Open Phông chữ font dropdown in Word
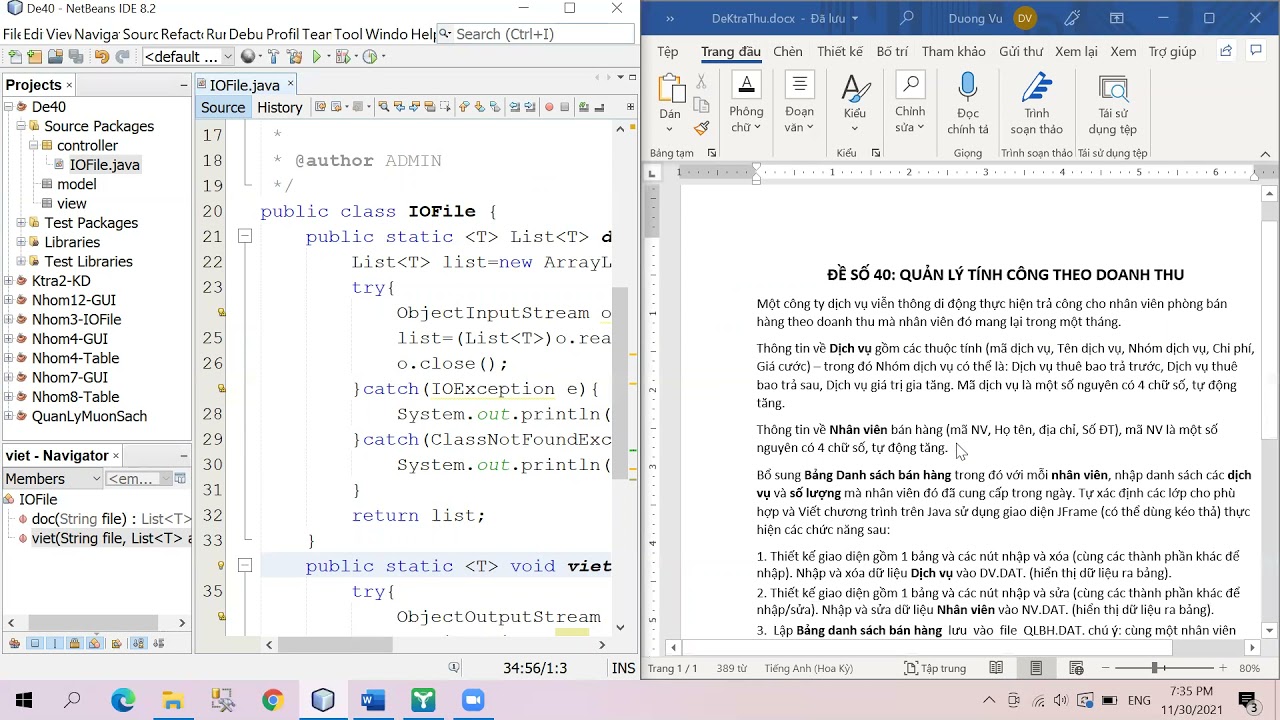The height and width of the screenshot is (720, 1280). point(746,103)
